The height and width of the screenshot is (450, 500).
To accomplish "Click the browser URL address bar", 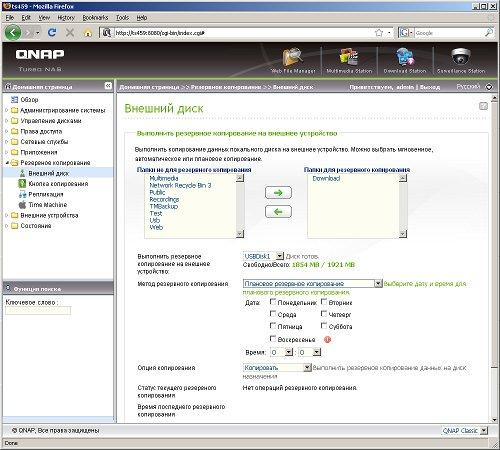I will click(x=243, y=33).
